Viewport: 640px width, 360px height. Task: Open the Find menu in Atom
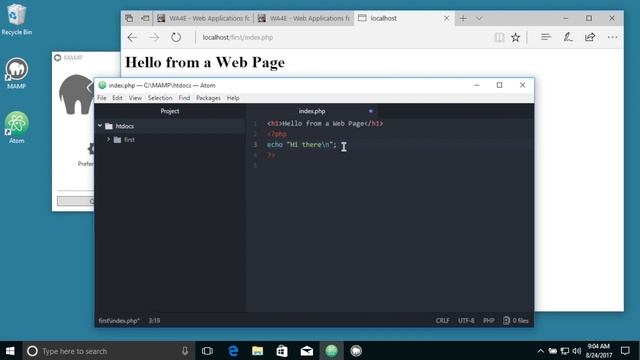click(x=184, y=98)
